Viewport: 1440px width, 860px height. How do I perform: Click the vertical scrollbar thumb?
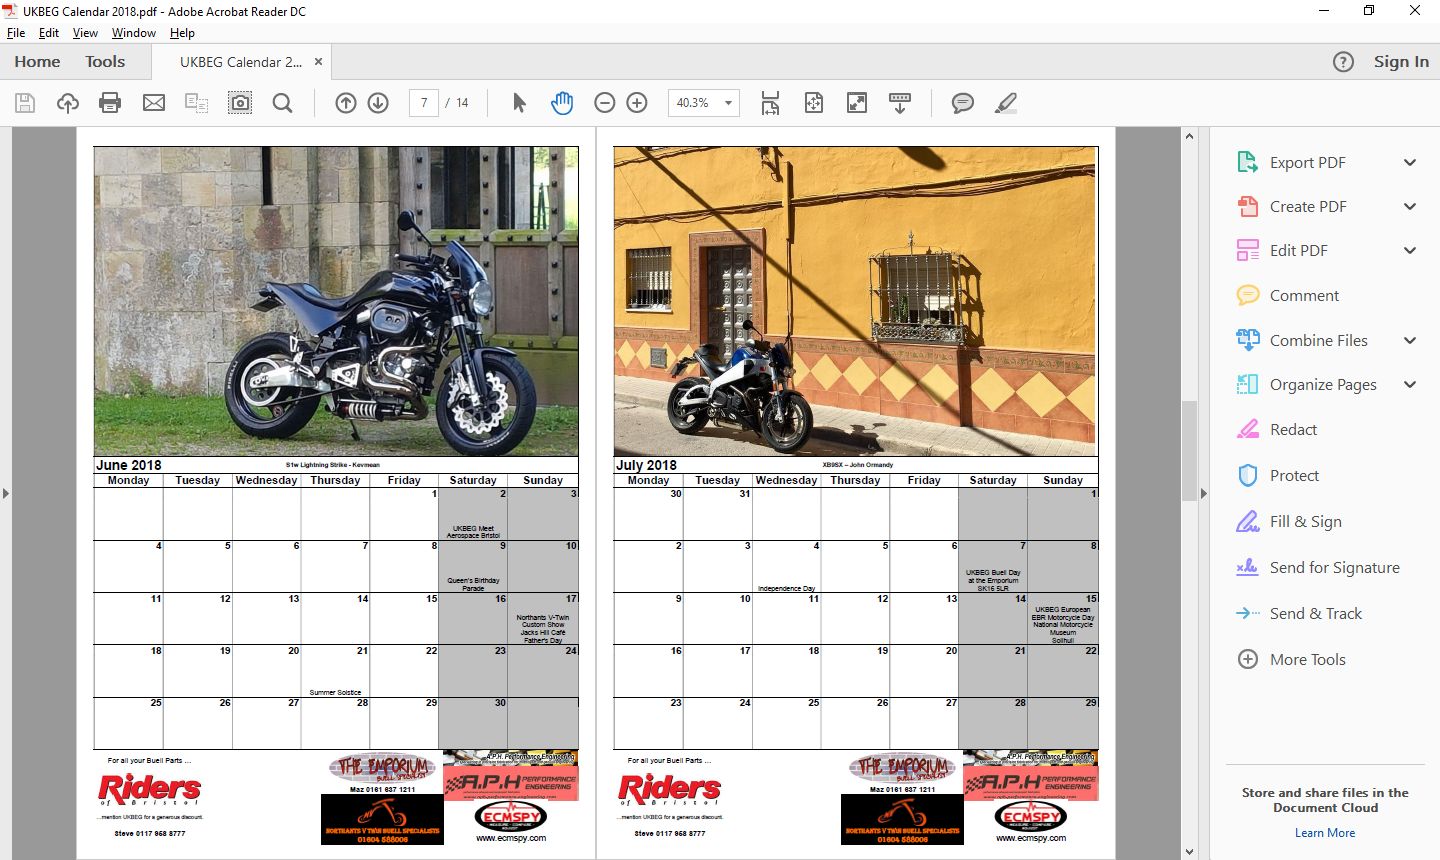(1189, 450)
